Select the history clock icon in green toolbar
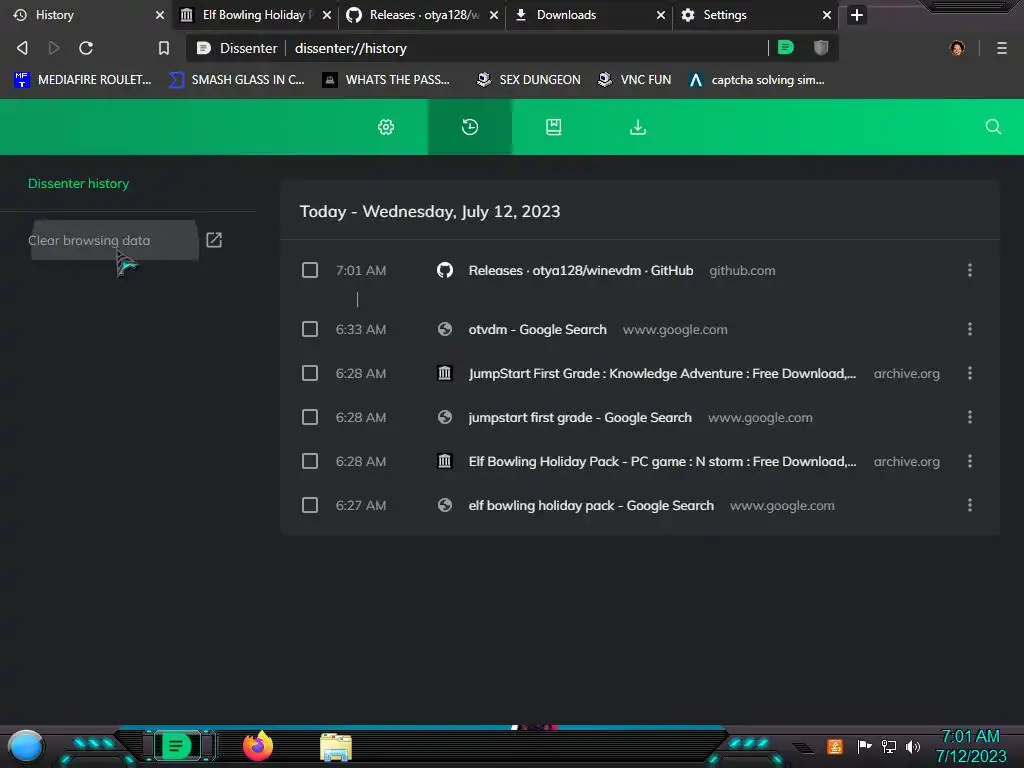1024x768 pixels. [470, 127]
